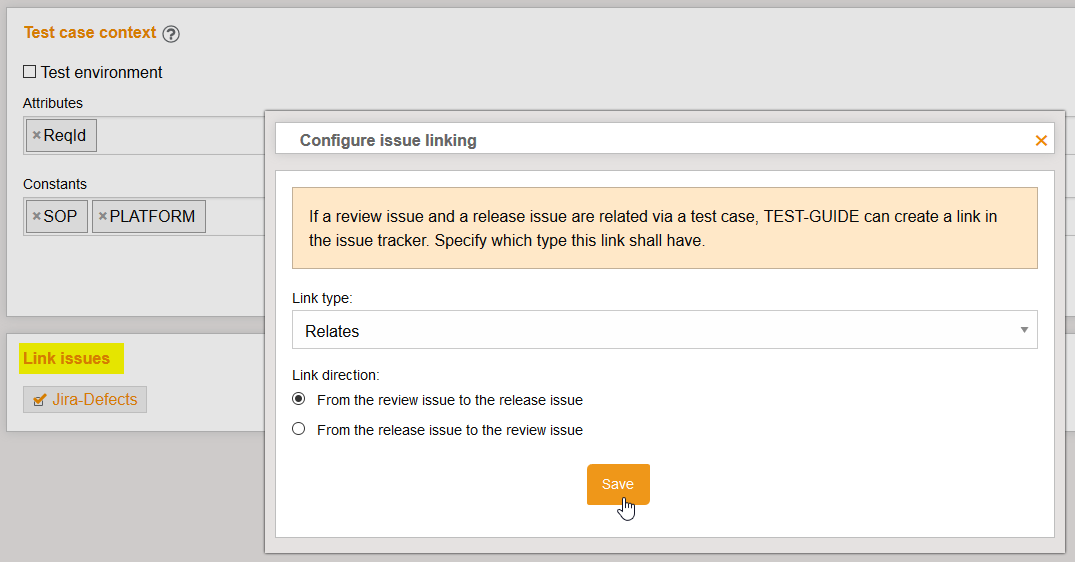Click the SOP tag label

pos(61,217)
